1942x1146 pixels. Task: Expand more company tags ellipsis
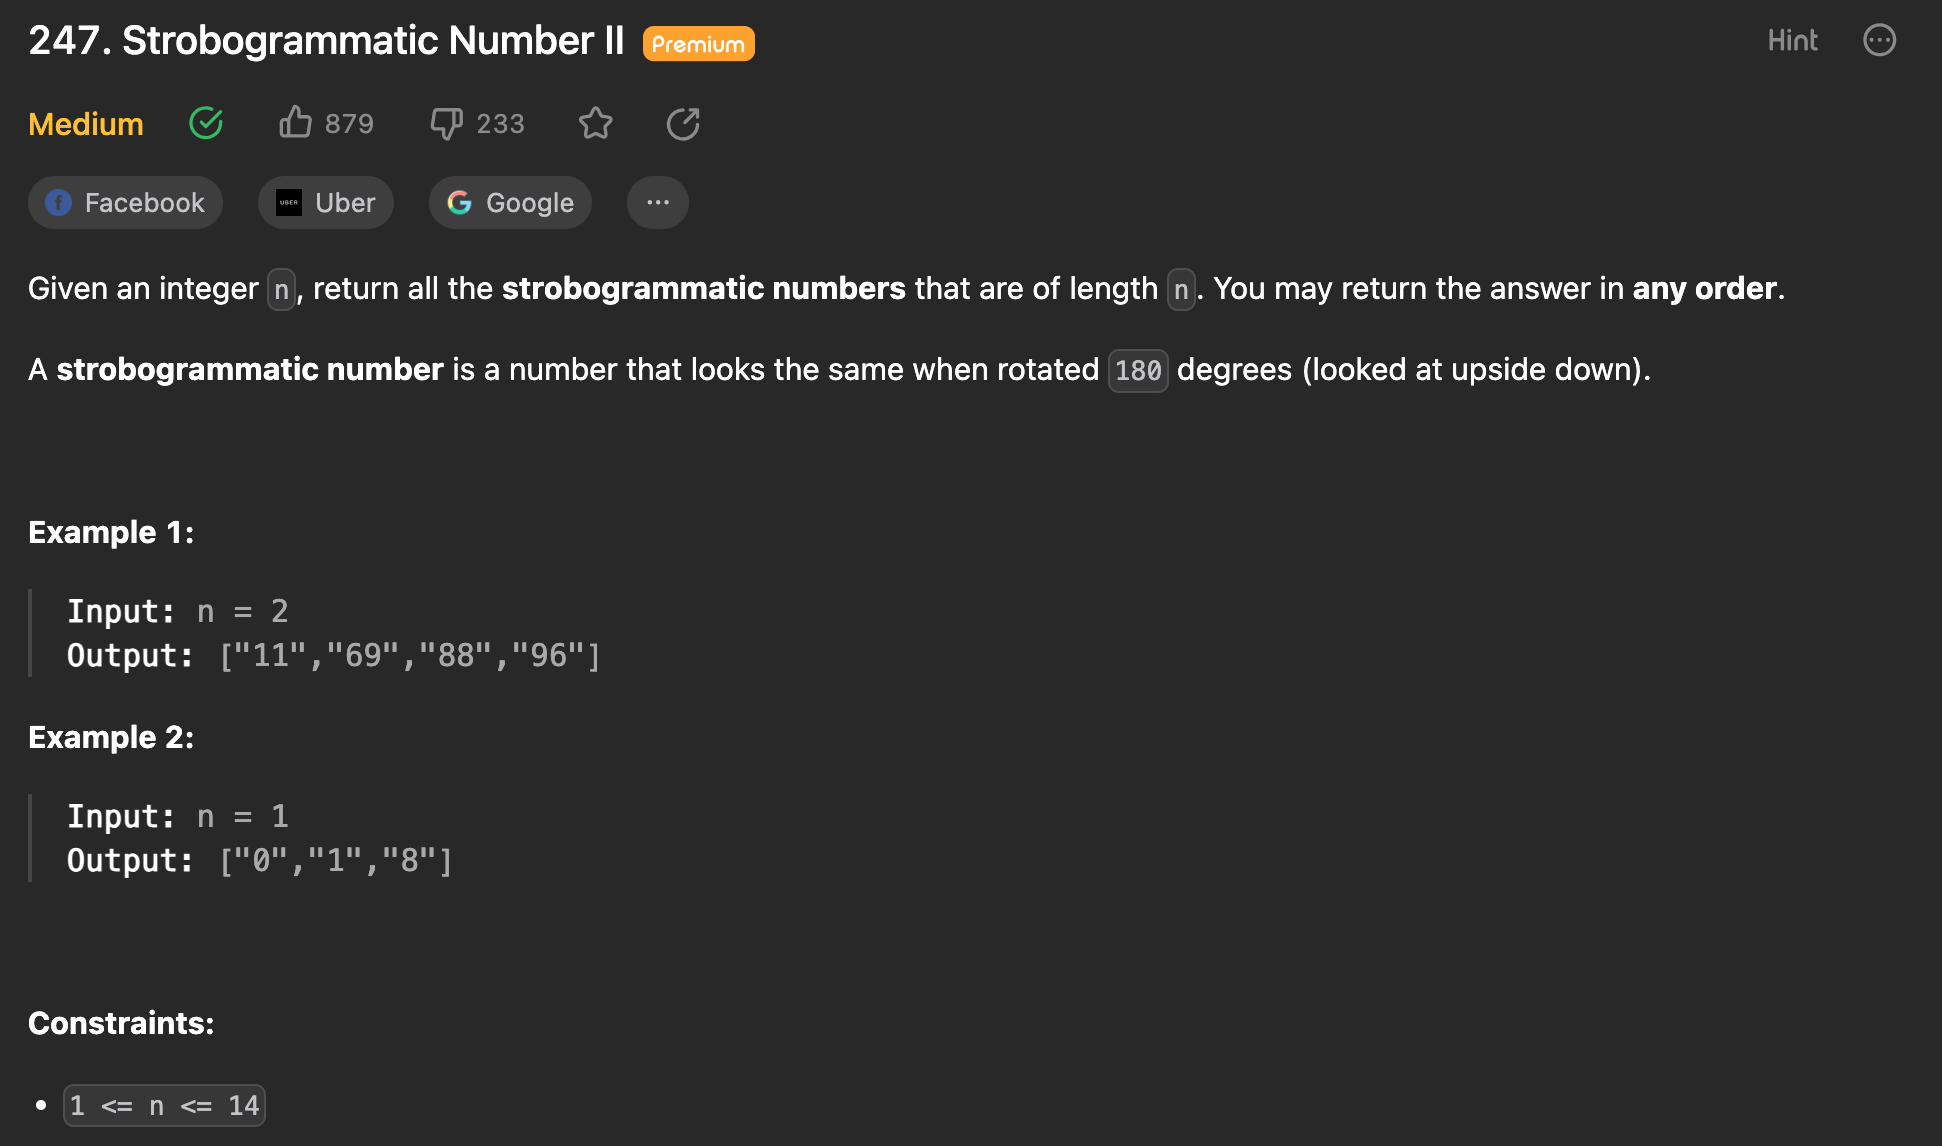(x=658, y=203)
